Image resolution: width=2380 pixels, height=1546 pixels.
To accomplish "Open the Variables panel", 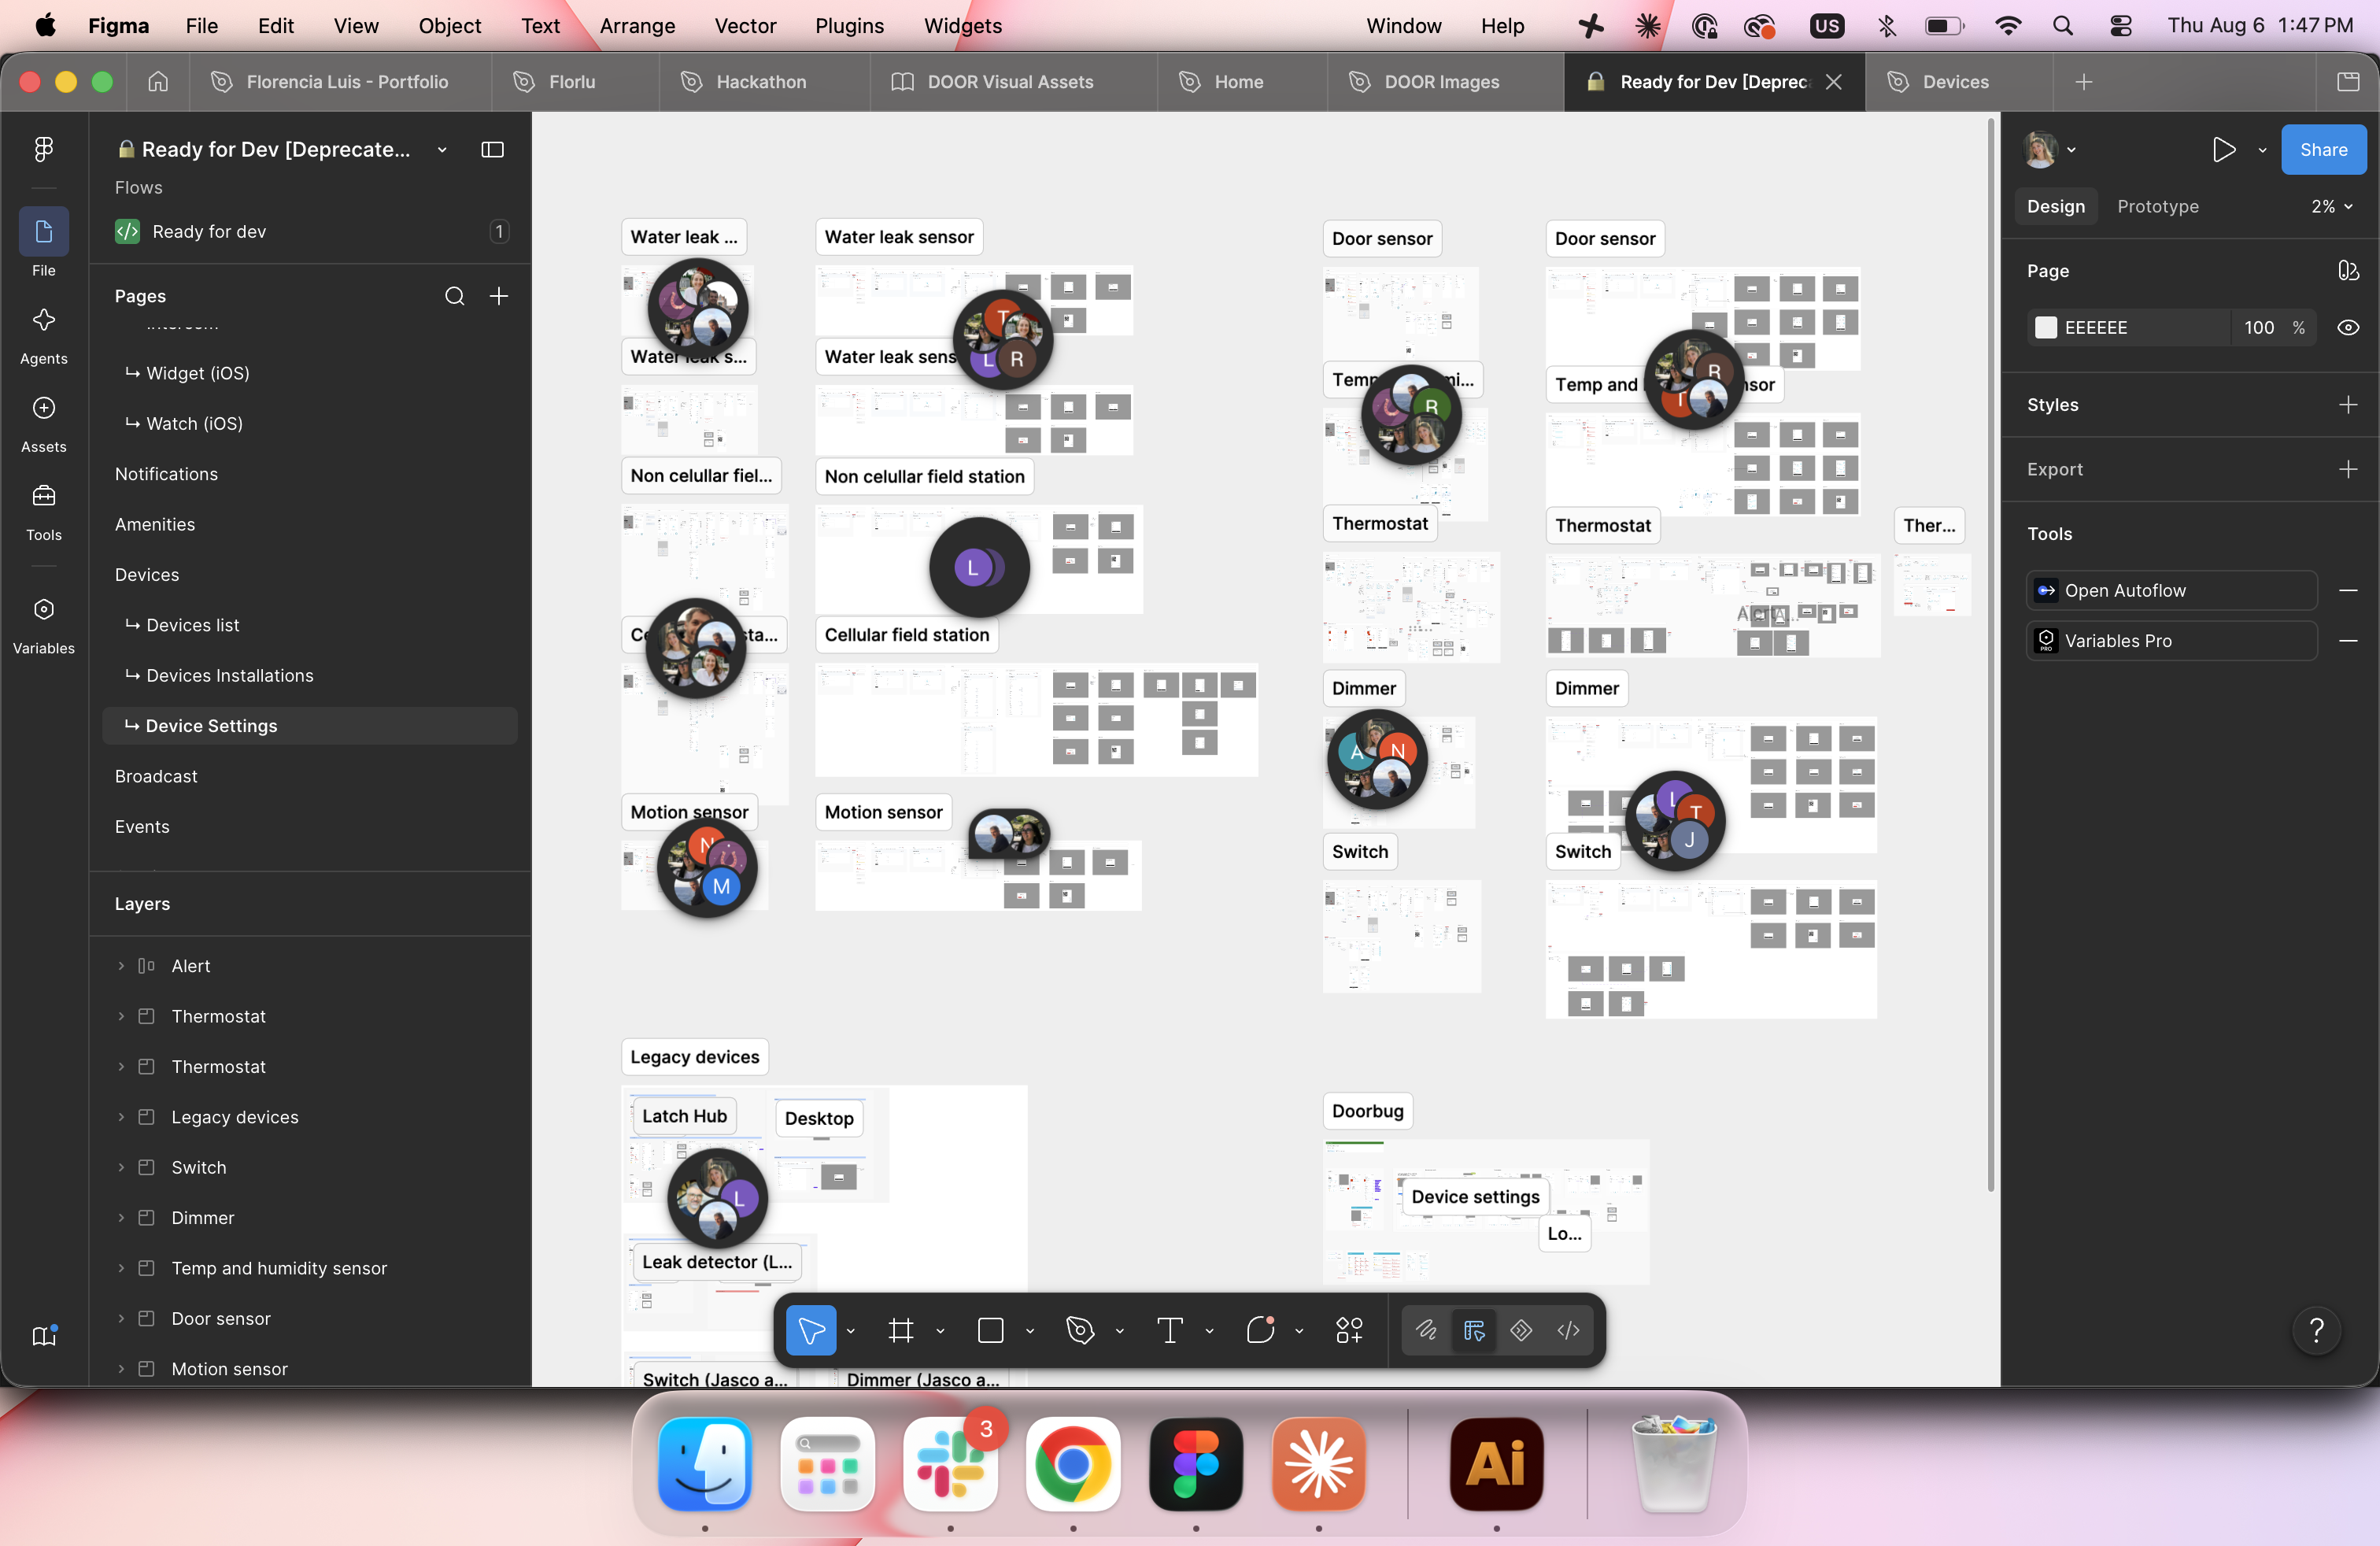I will [44, 625].
